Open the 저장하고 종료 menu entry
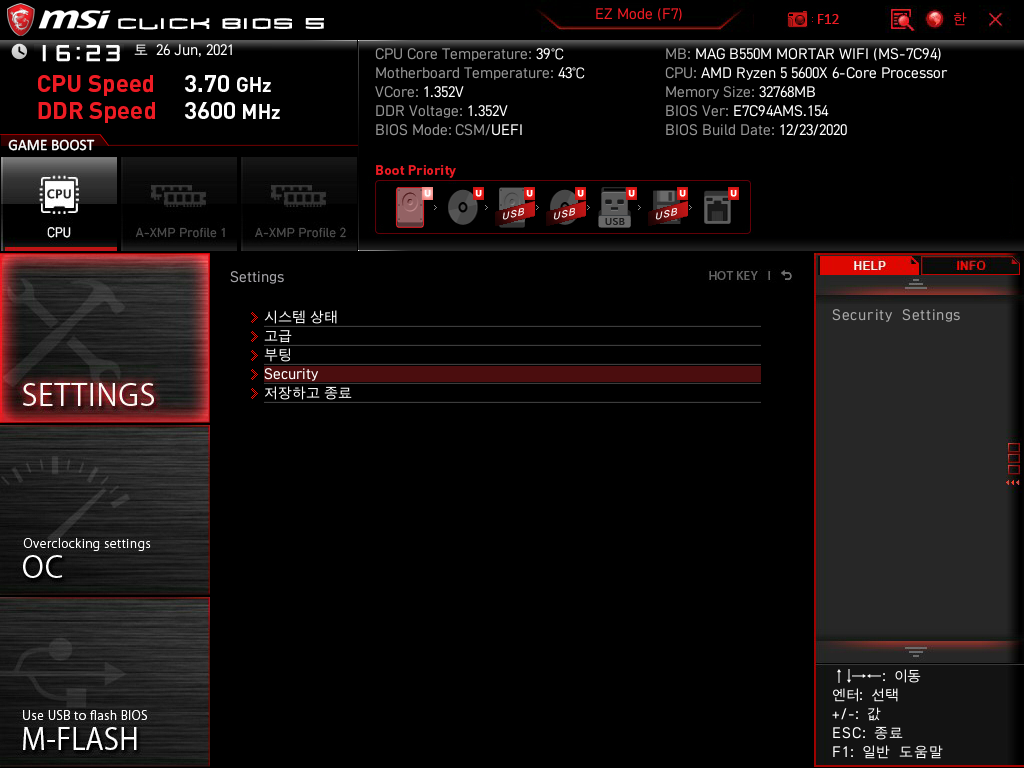1024x768 pixels. (512, 392)
